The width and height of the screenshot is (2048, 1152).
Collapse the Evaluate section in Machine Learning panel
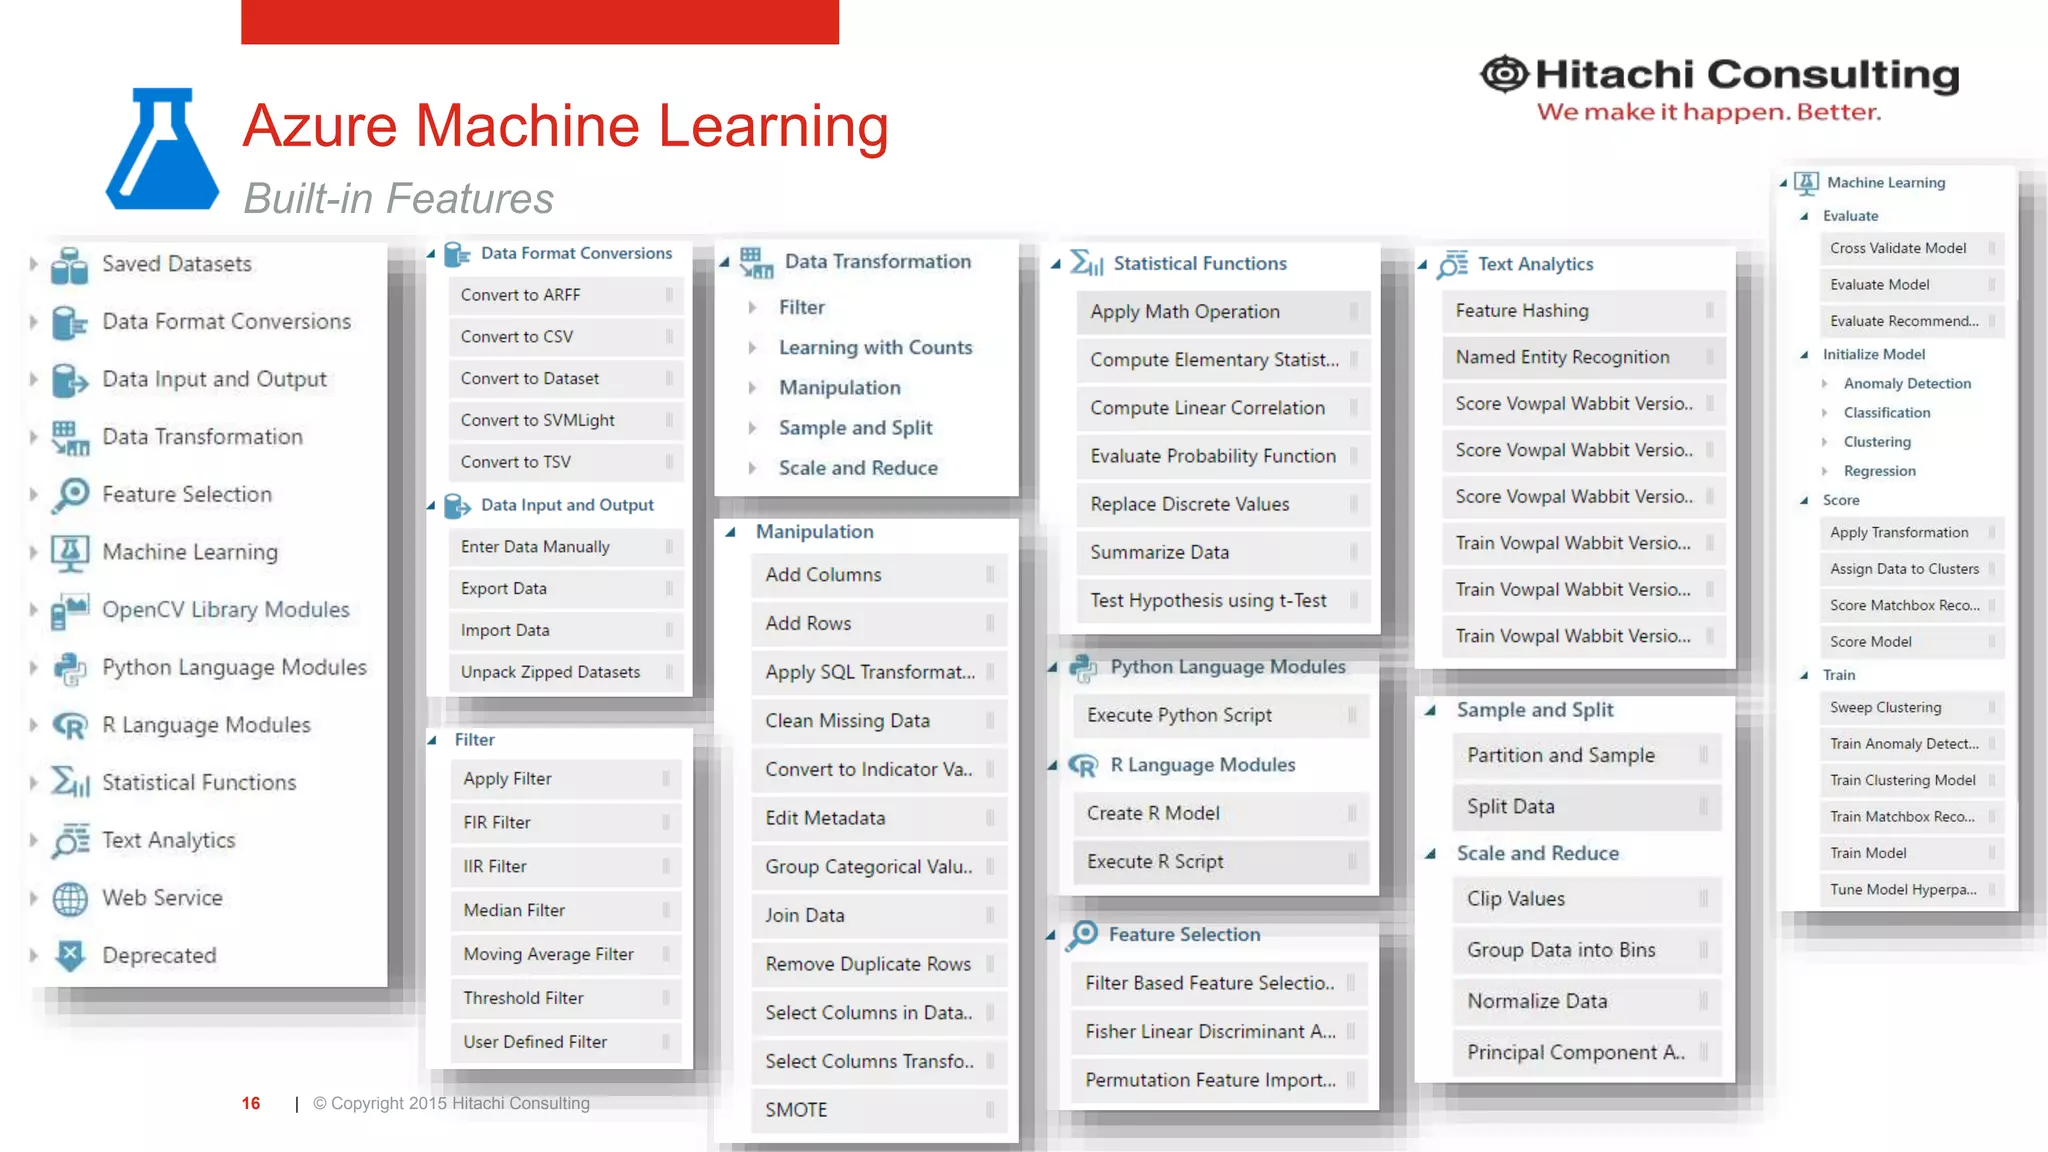[x=1804, y=217]
